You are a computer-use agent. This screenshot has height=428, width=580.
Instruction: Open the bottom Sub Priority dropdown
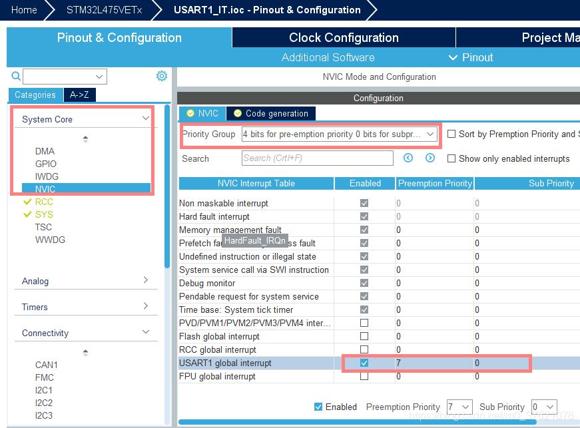544,407
